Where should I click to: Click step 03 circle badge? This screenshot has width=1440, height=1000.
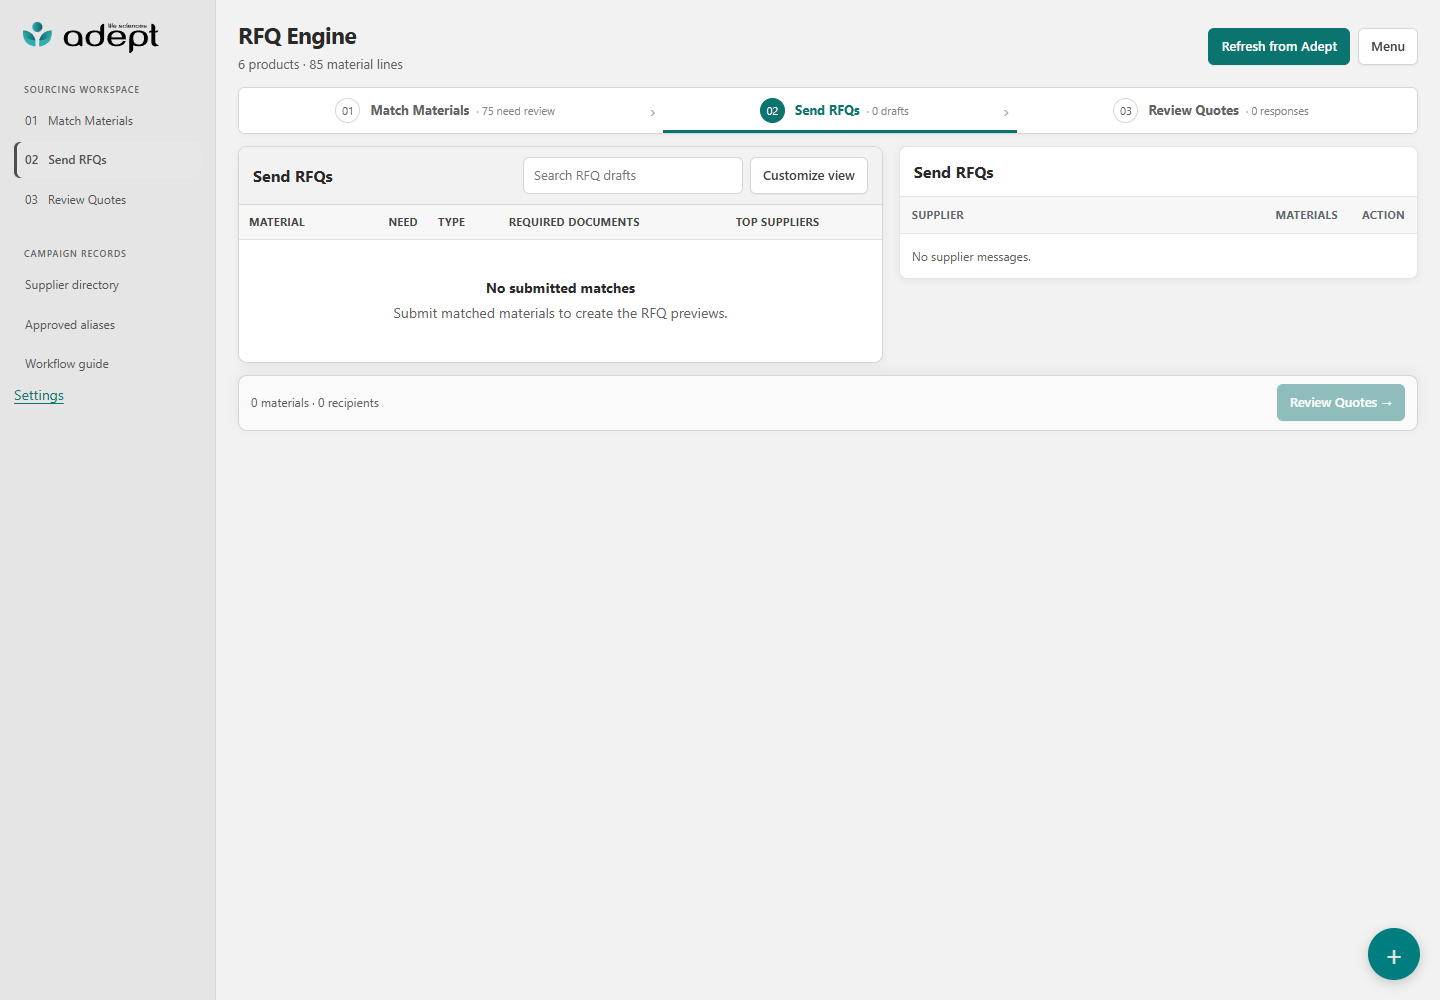(x=1125, y=111)
